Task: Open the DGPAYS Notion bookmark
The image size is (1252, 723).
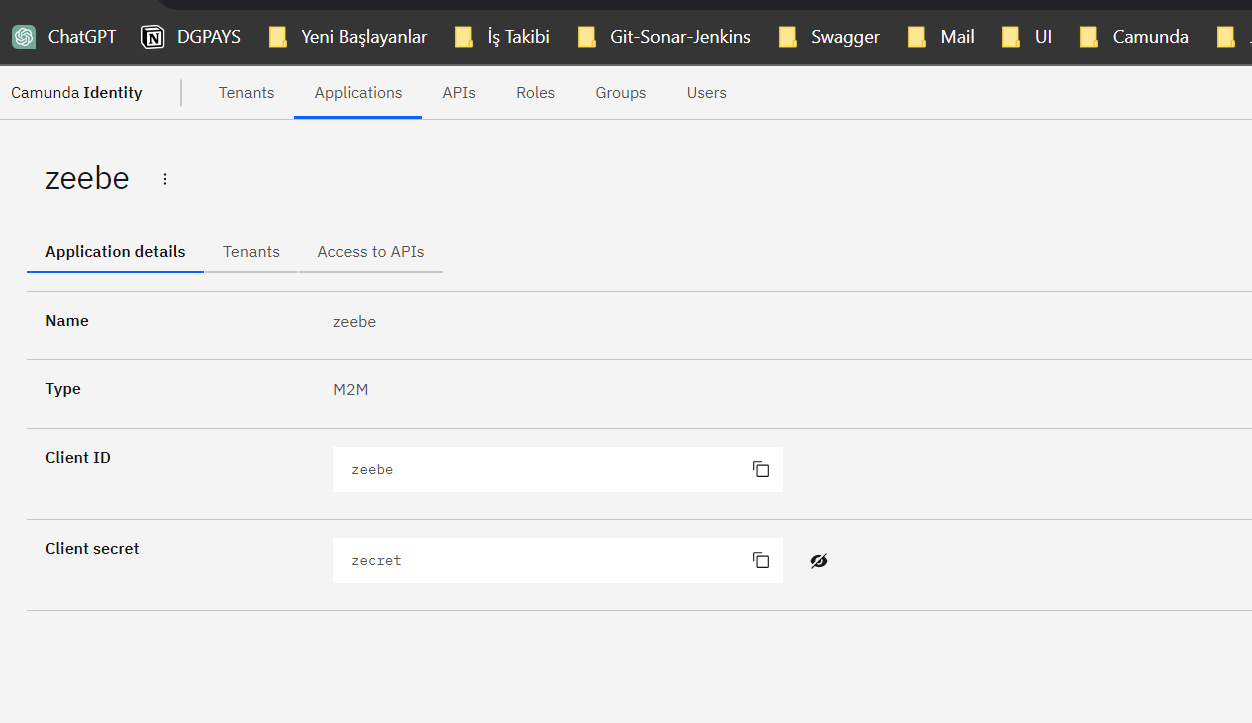Action: point(191,37)
